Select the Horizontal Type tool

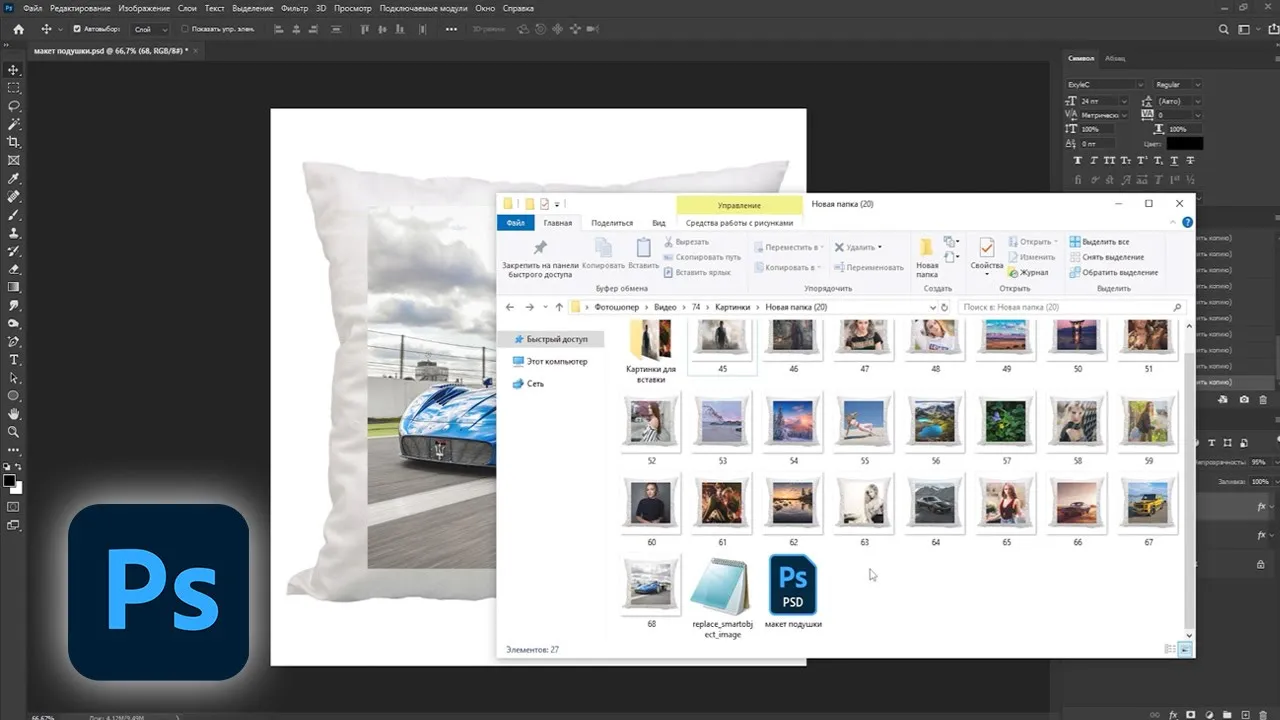pos(14,359)
